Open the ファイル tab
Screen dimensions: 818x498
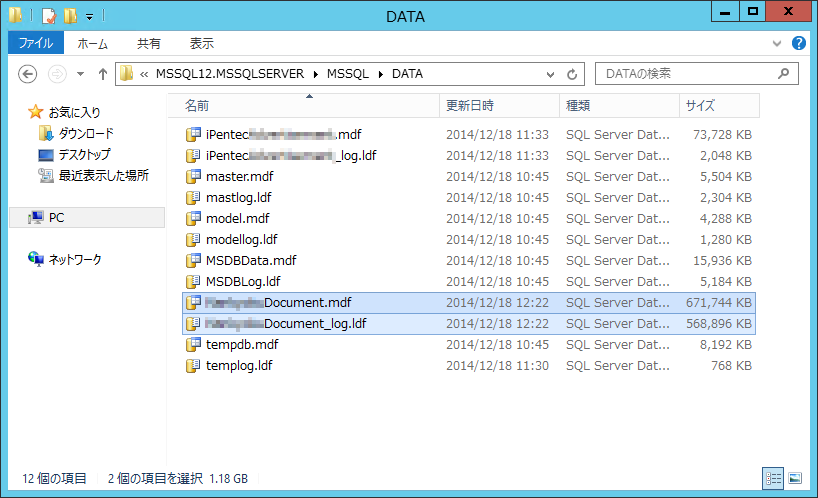pyautogui.click(x=36, y=43)
